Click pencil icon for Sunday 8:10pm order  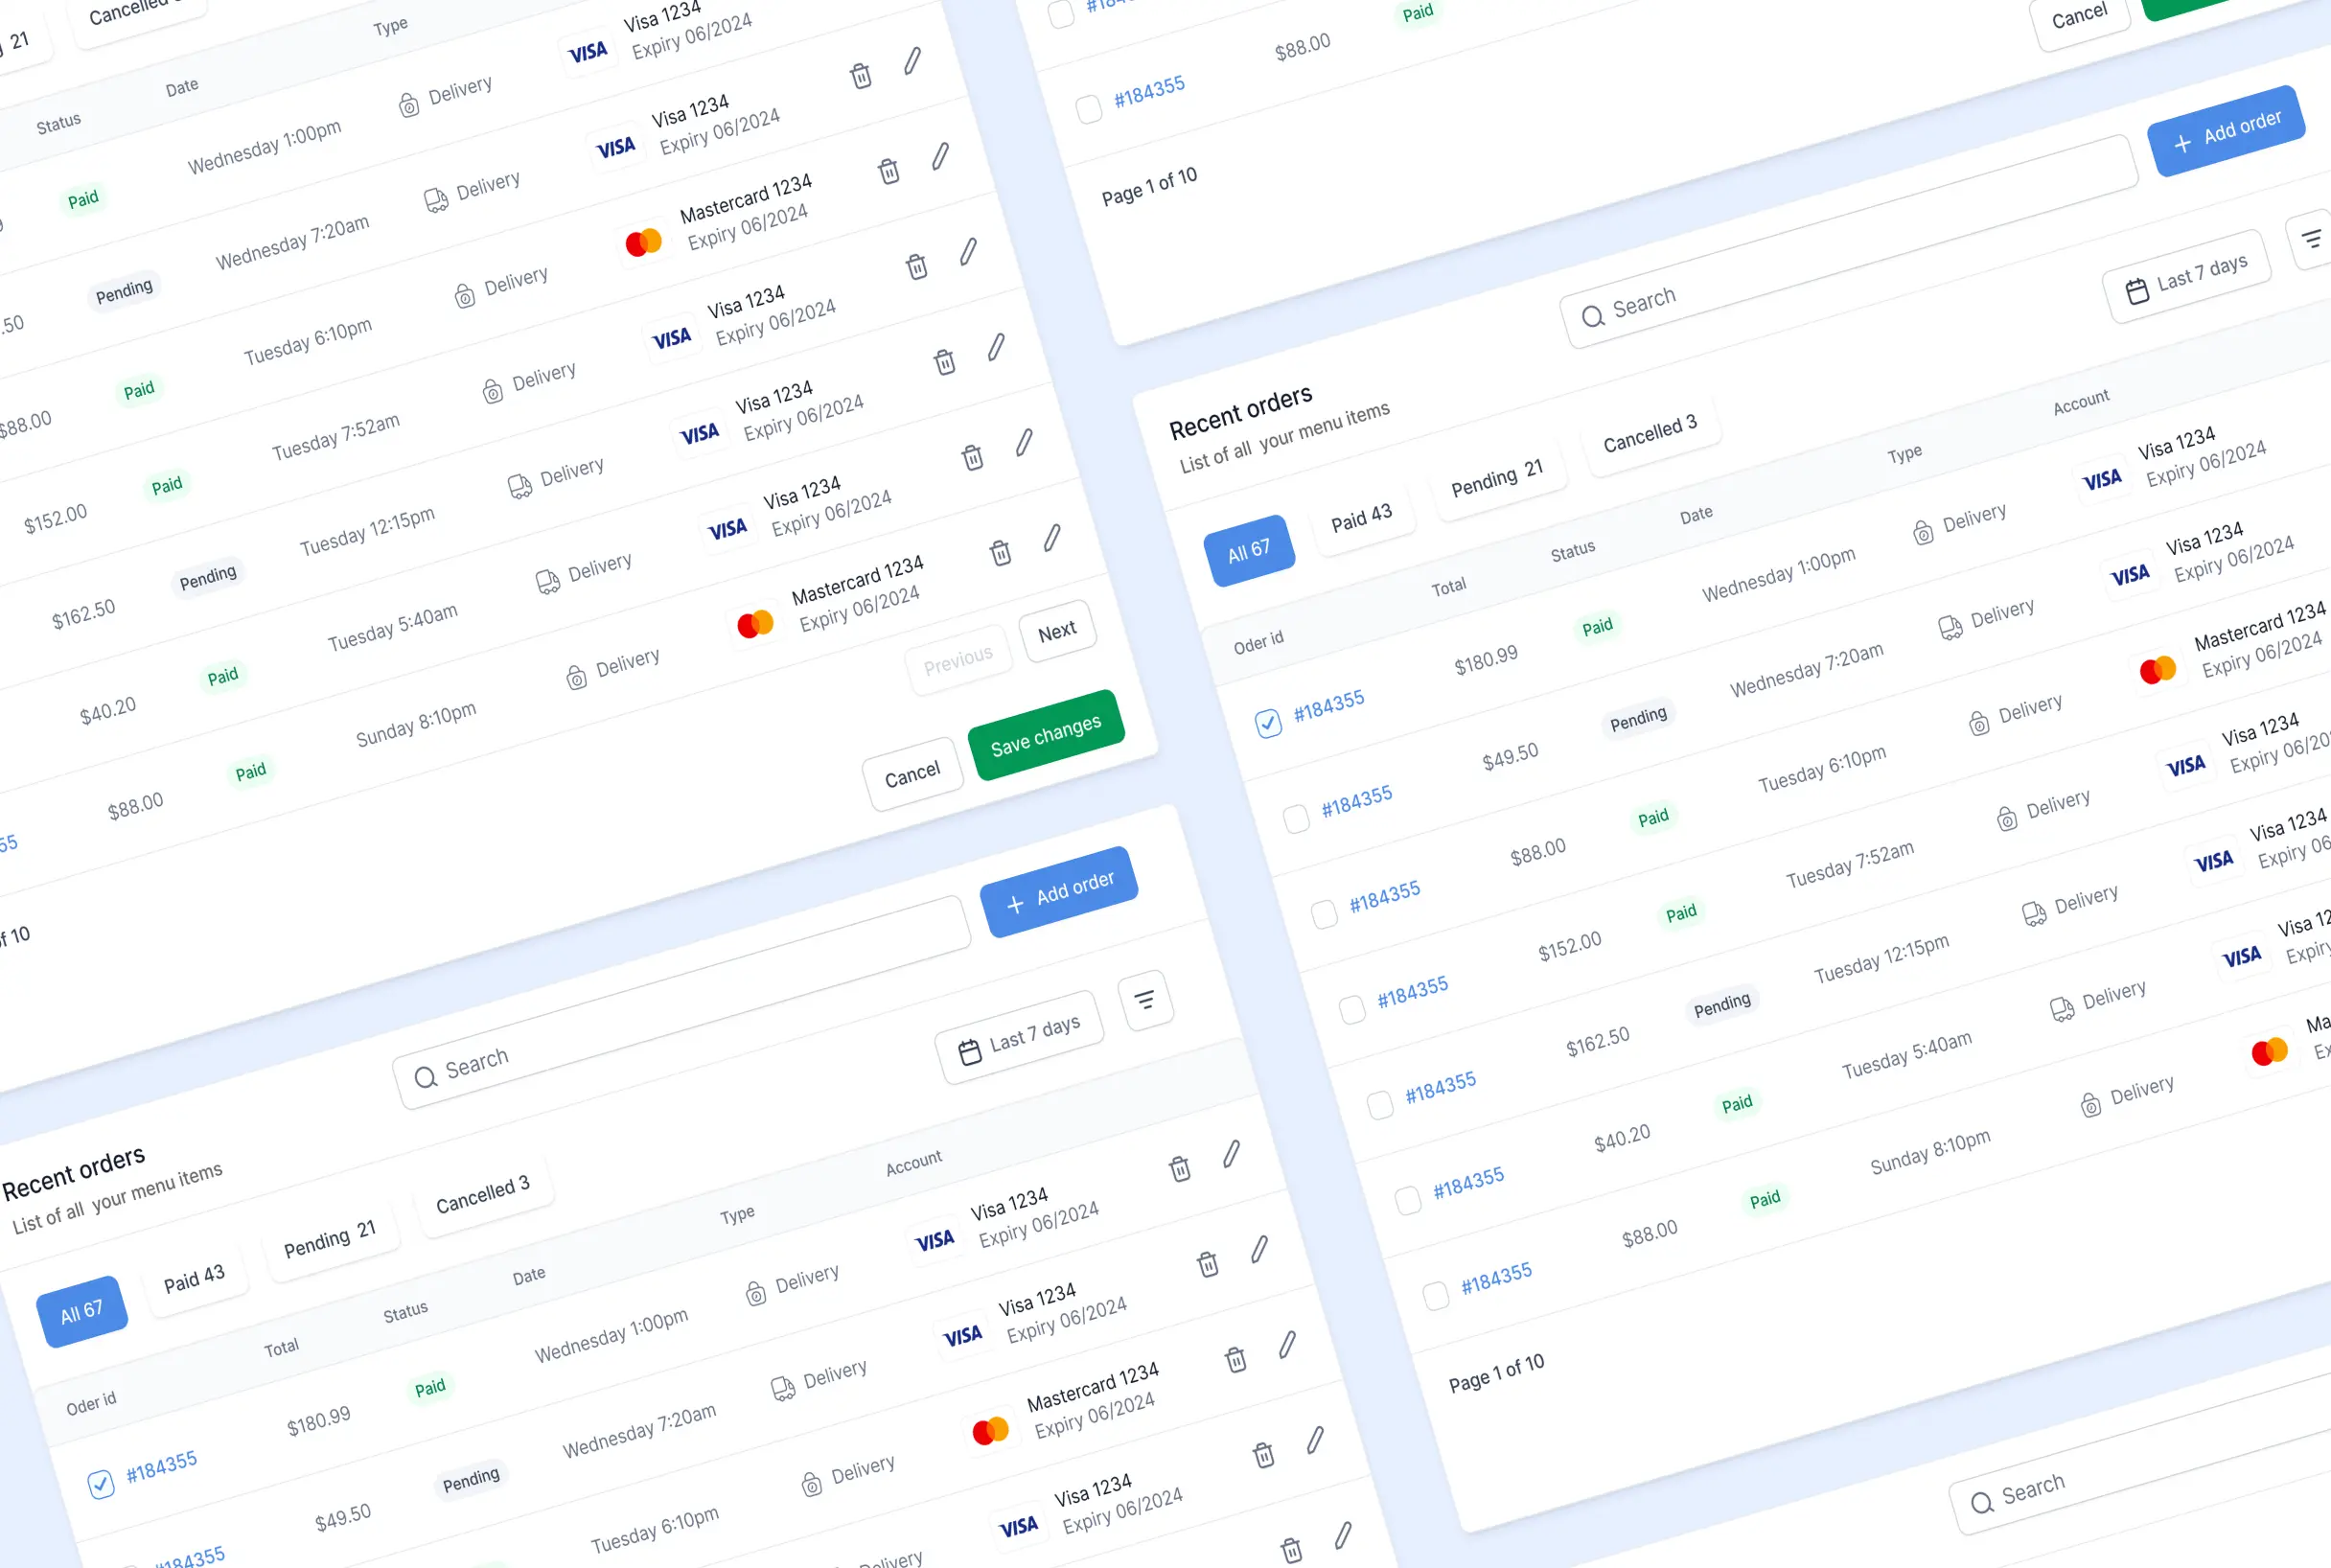point(1052,537)
